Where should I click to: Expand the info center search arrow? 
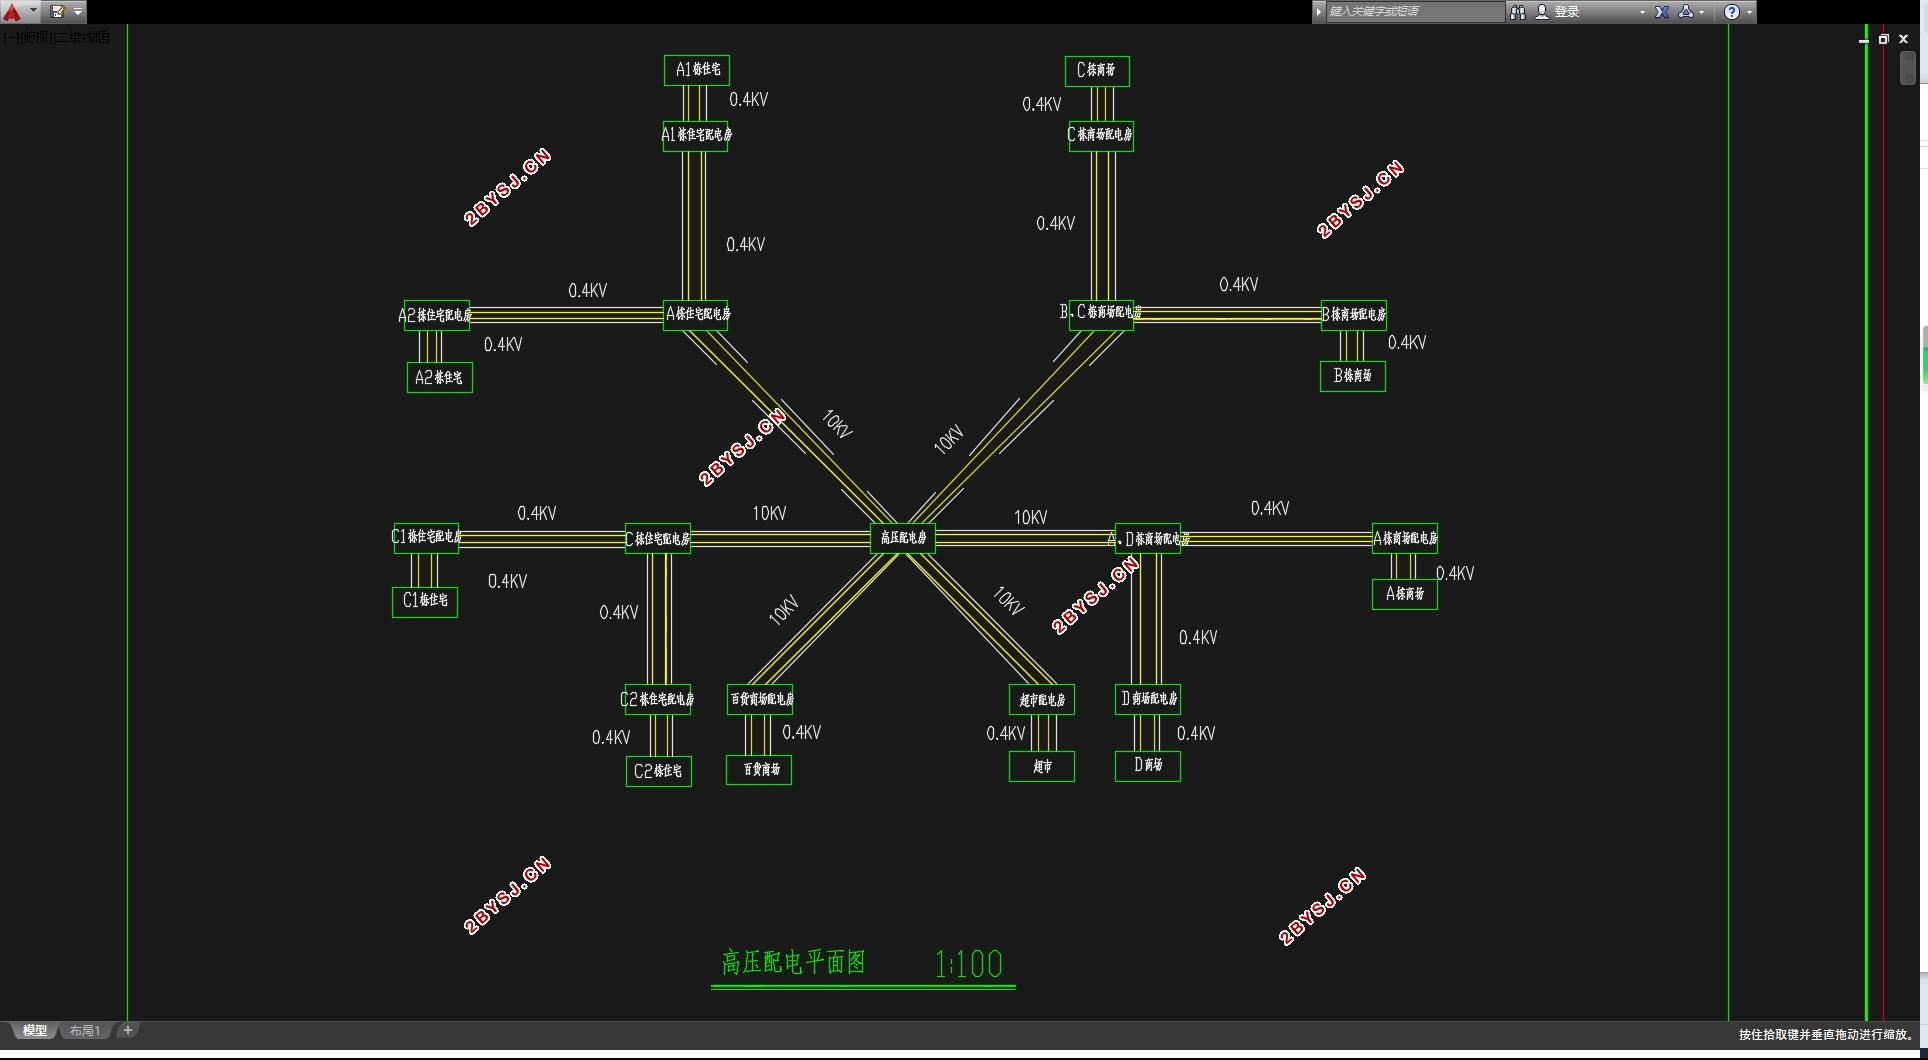coord(1319,11)
